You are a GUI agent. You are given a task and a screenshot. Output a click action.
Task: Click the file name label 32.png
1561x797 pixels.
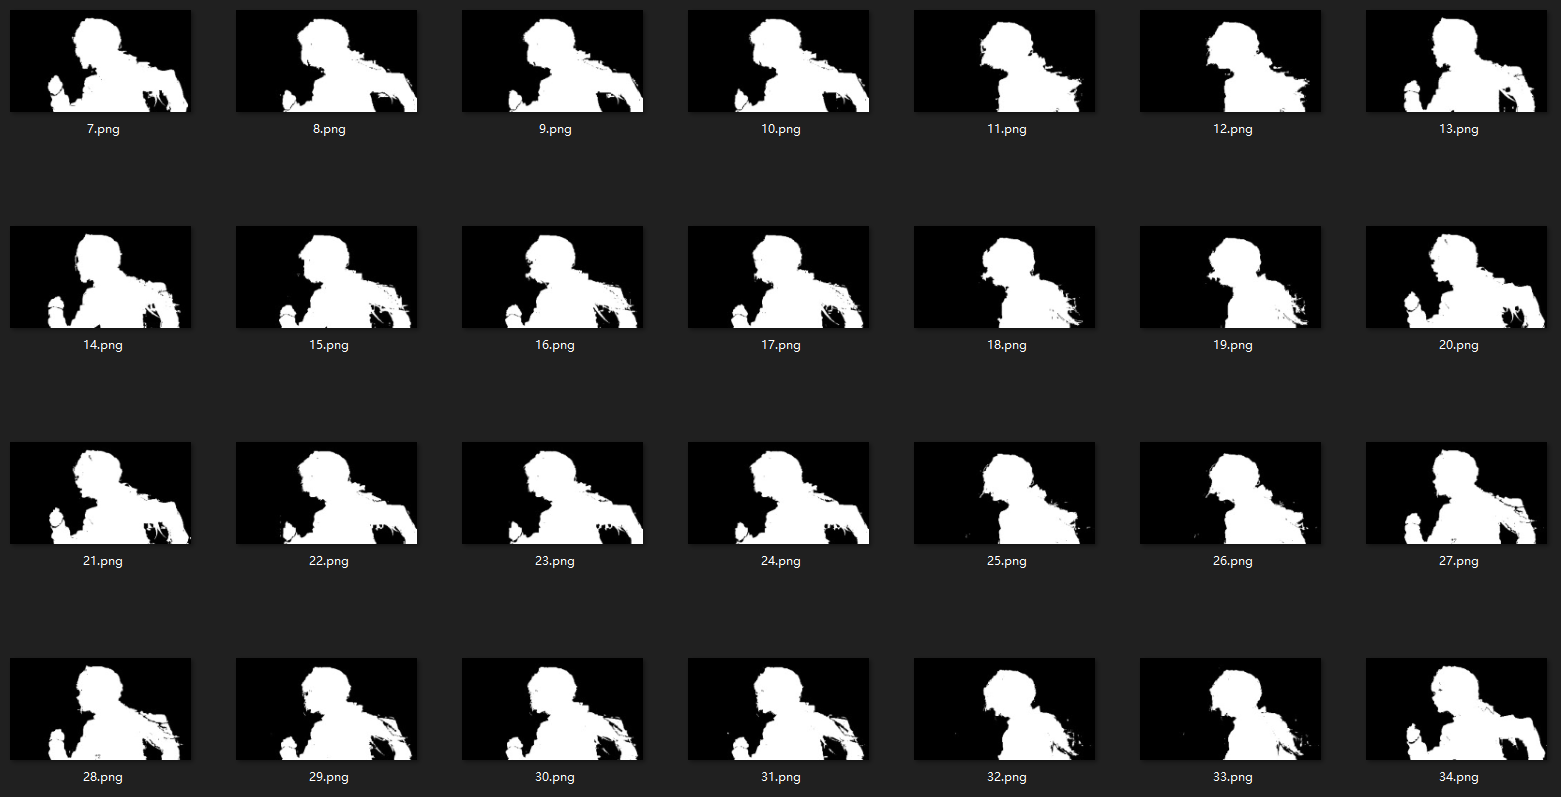coord(1007,777)
